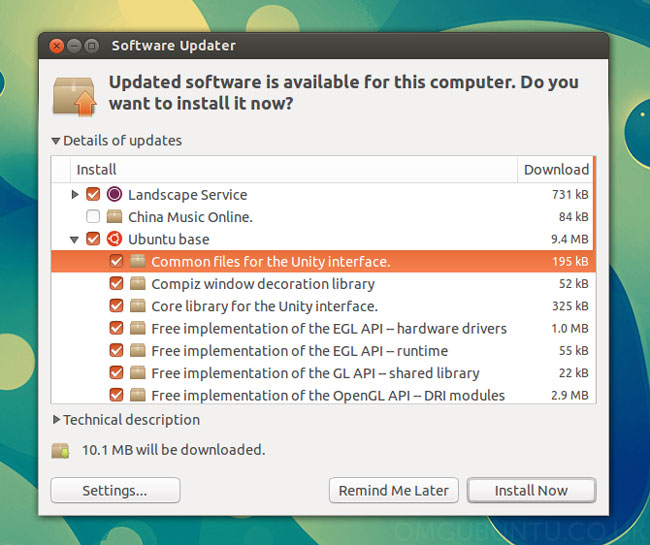
Task: Click the Install column header
Action: pyautogui.click(x=97, y=169)
